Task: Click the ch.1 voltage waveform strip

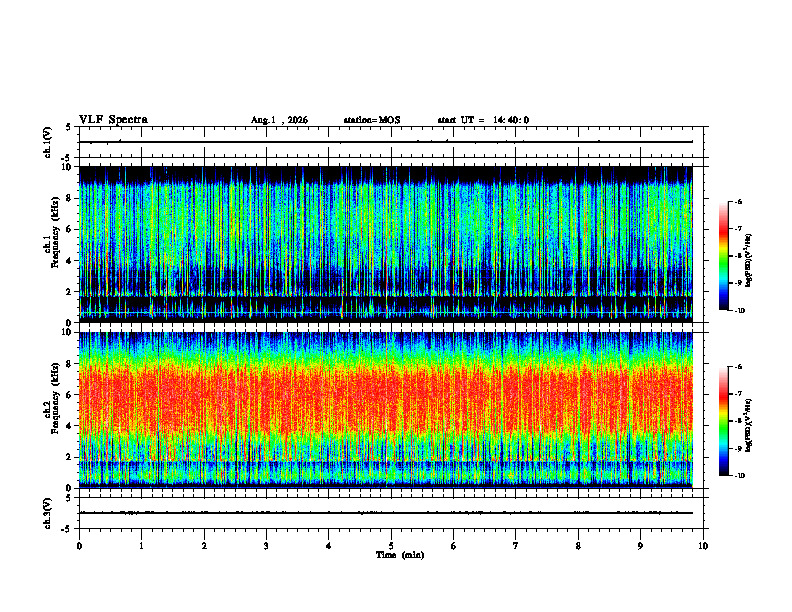Action: pyautogui.click(x=393, y=142)
